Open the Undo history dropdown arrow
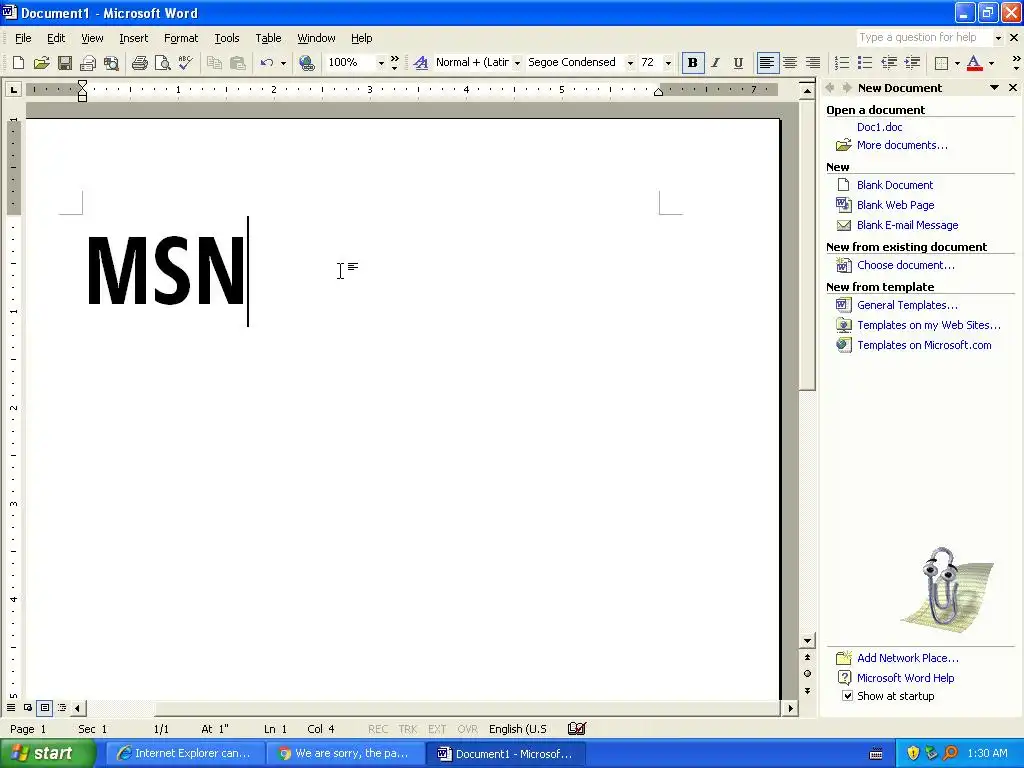1024x768 pixels. click(283, 63)
